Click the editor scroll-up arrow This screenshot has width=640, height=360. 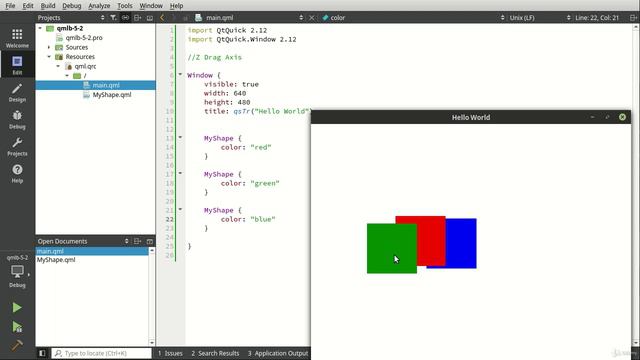636,27
